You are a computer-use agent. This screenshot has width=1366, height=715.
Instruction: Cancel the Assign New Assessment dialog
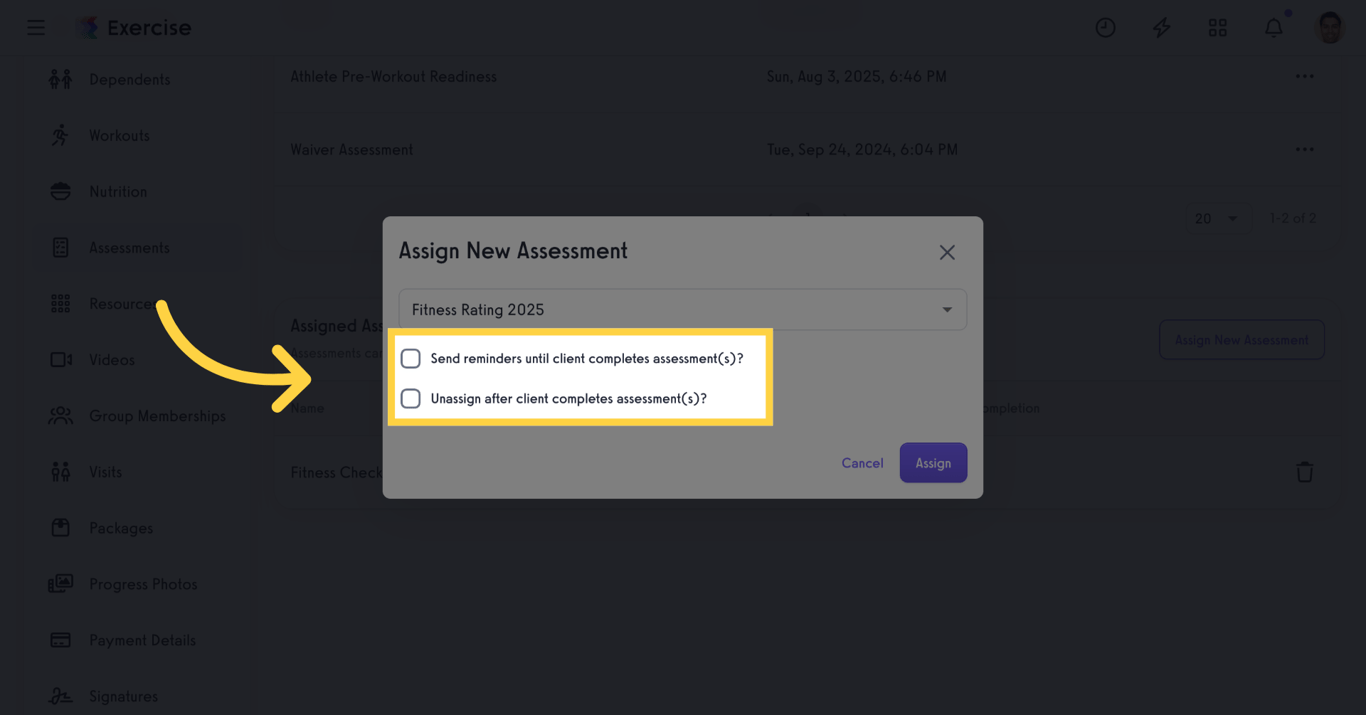click(x=861, y=463)
